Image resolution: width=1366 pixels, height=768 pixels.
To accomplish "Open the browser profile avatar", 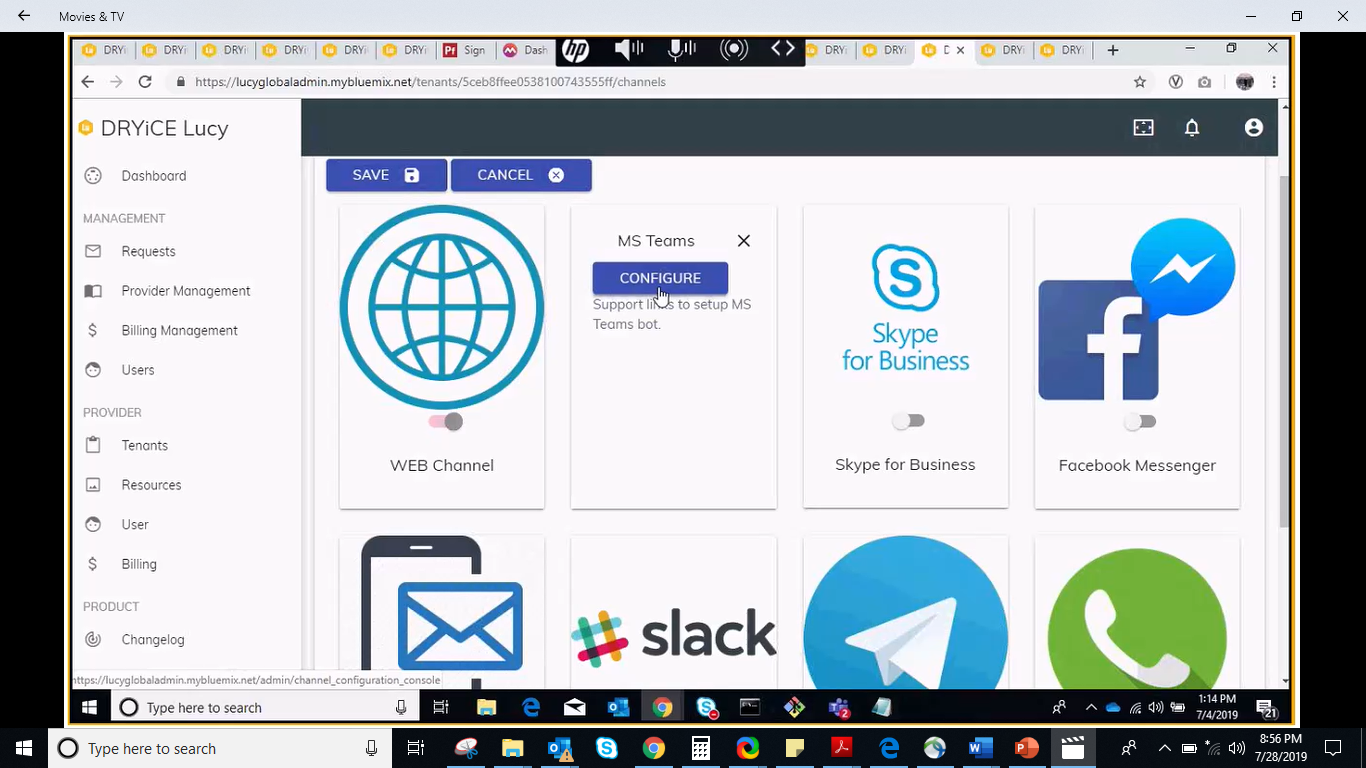I will (x=1245, y=82).
